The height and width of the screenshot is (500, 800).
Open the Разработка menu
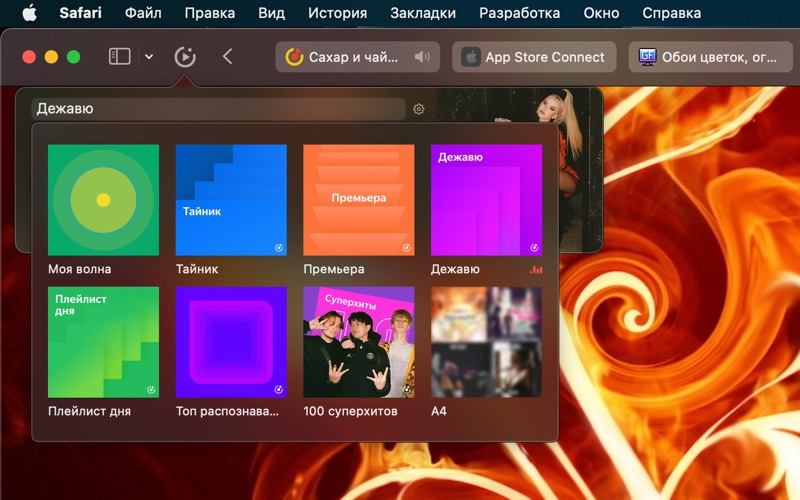519,13
